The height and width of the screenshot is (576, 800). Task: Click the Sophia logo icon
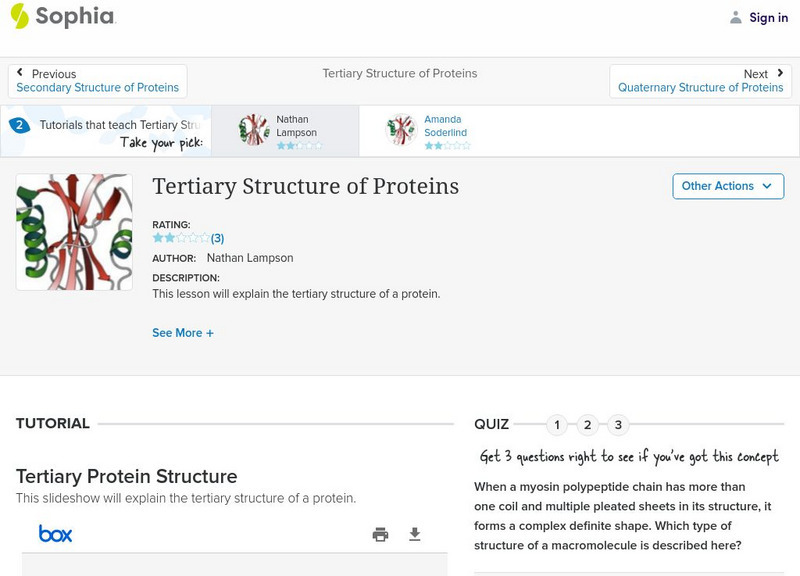point(19,16)
